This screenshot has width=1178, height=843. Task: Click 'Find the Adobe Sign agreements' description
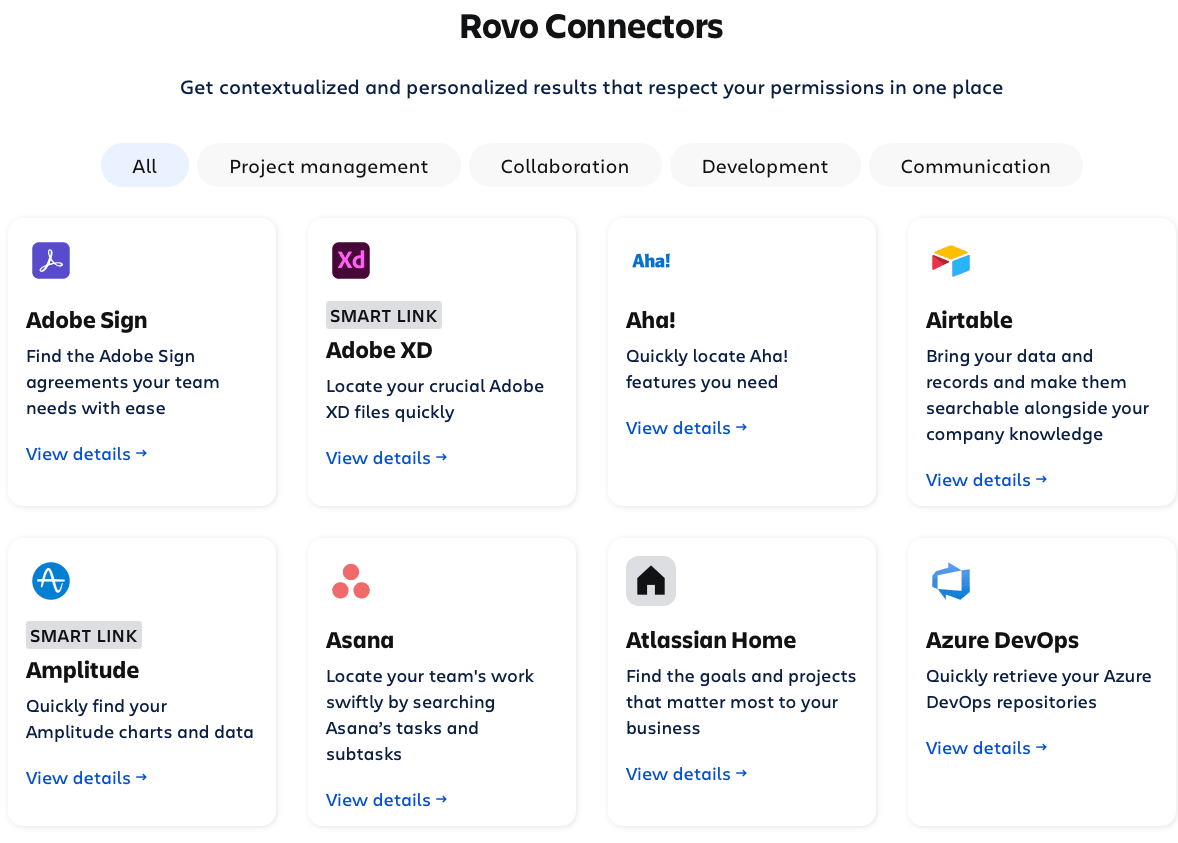coord(122,382)
